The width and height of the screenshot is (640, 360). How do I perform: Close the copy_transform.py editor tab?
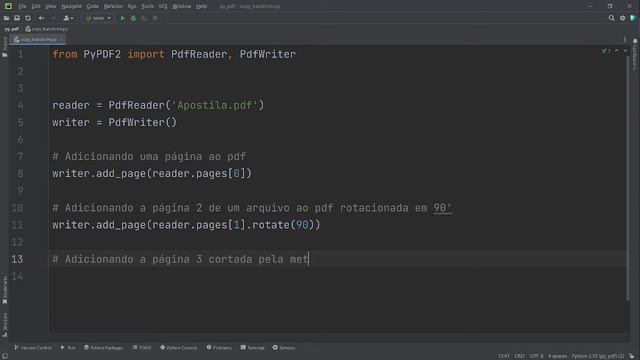[61, 39]
